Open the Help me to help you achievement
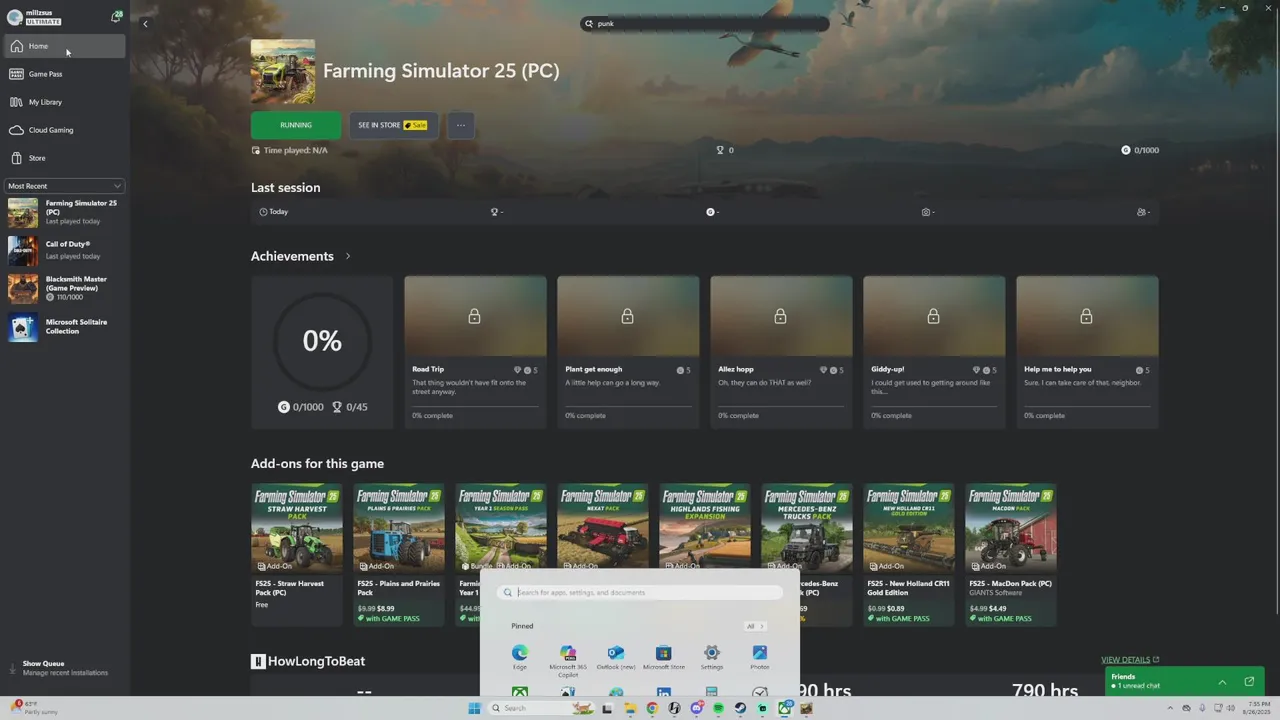Image resolution: width=1280 pixels, height=720 pixels. click(1087, 352)
